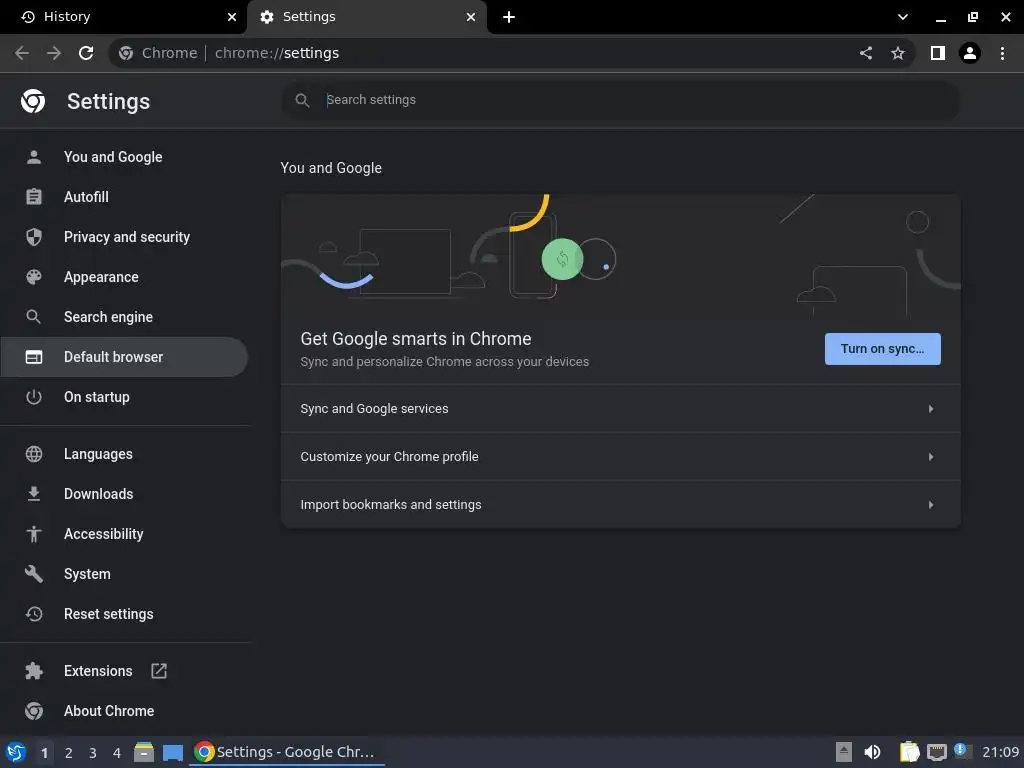Click the browser back arrow
This screenshot has width=1024, height=768.
(x=22, y=53)
